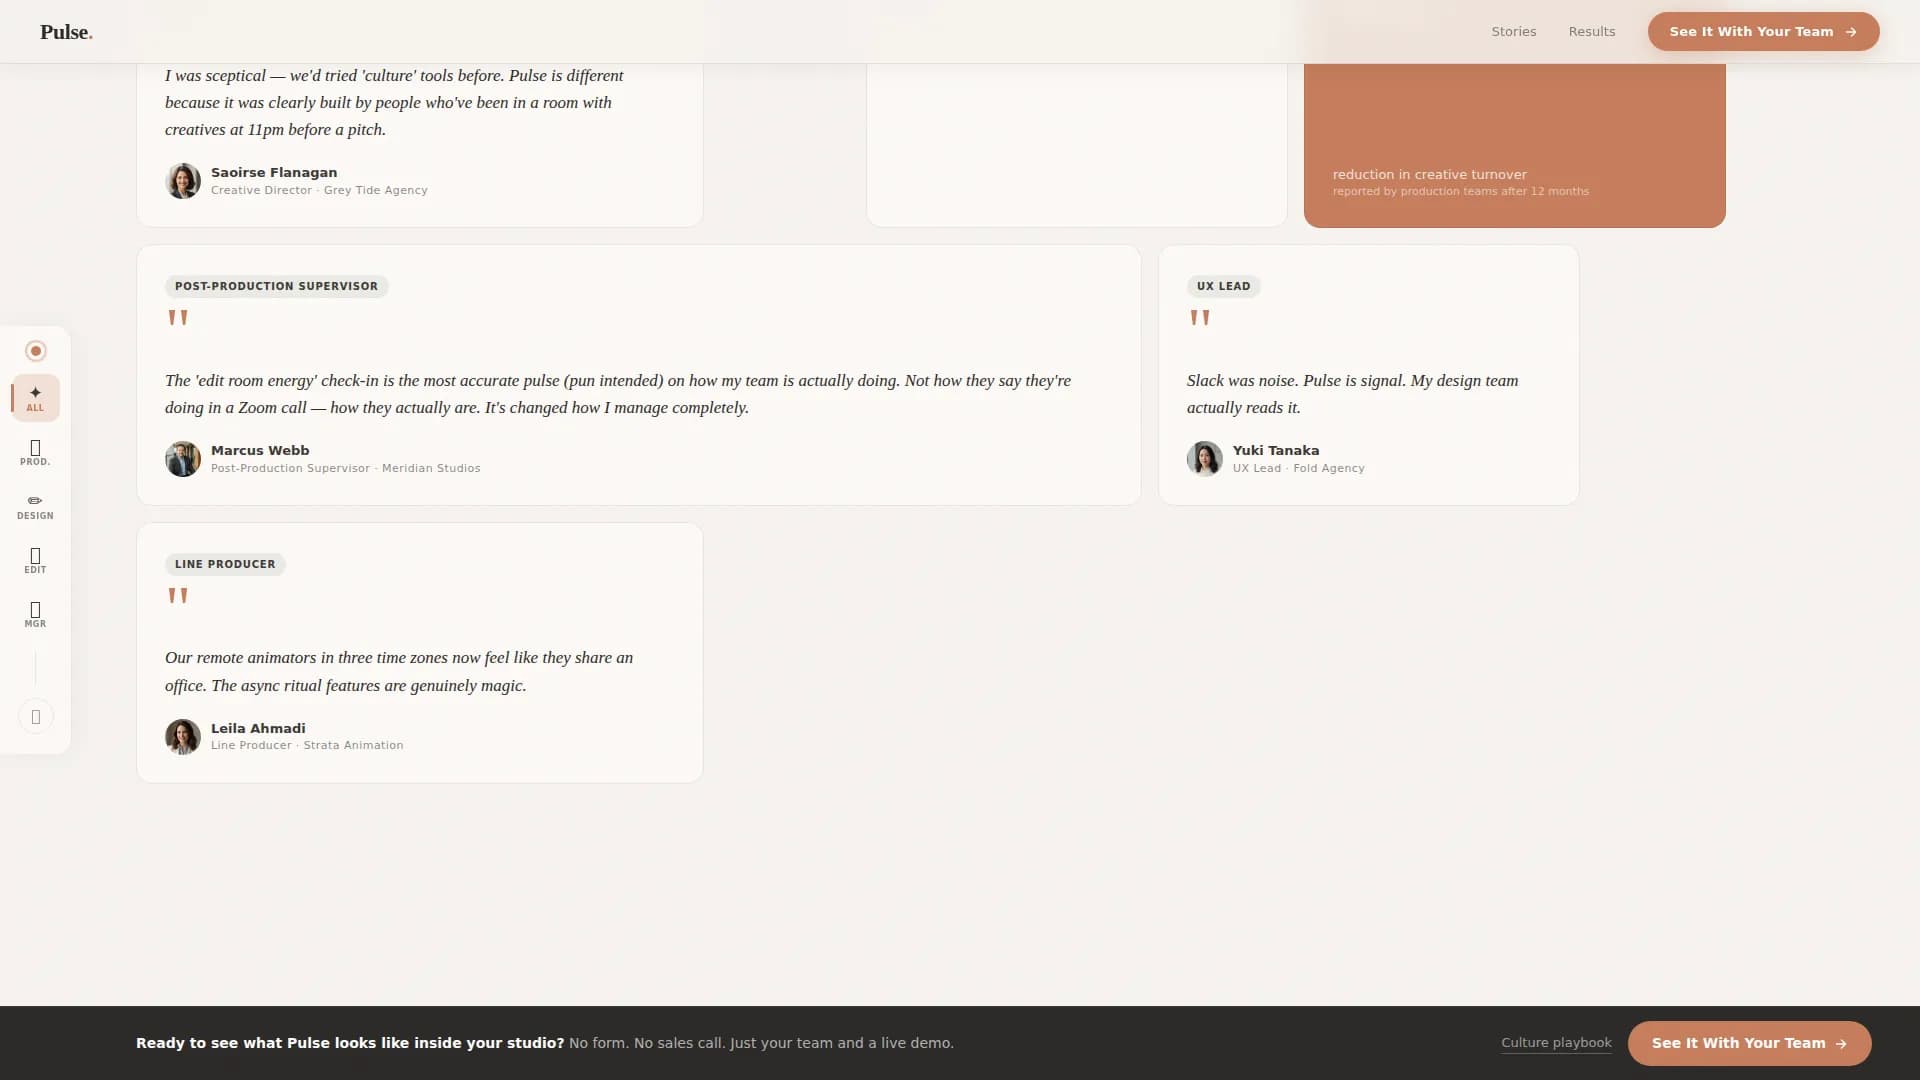Click the name Saoirse Flanagan
1920x1080 pixels.
point(274,173)
